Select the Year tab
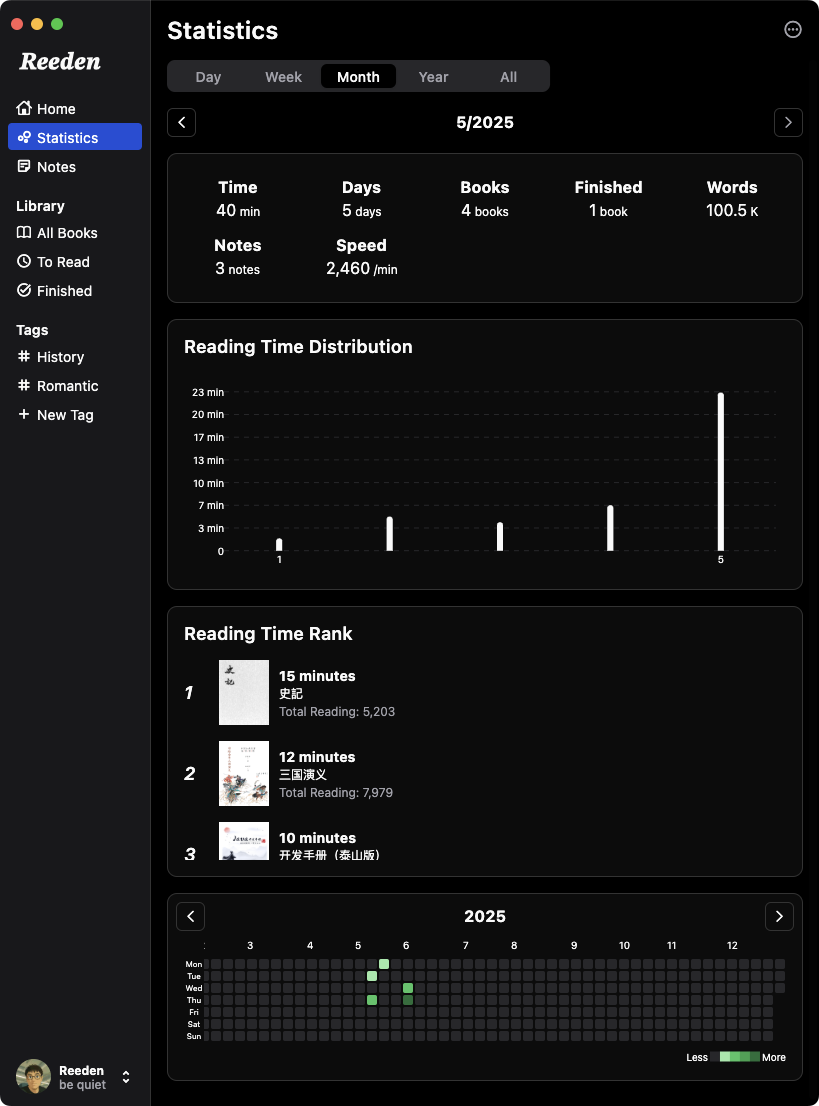The image size is (819, 1106). [433, 76]
